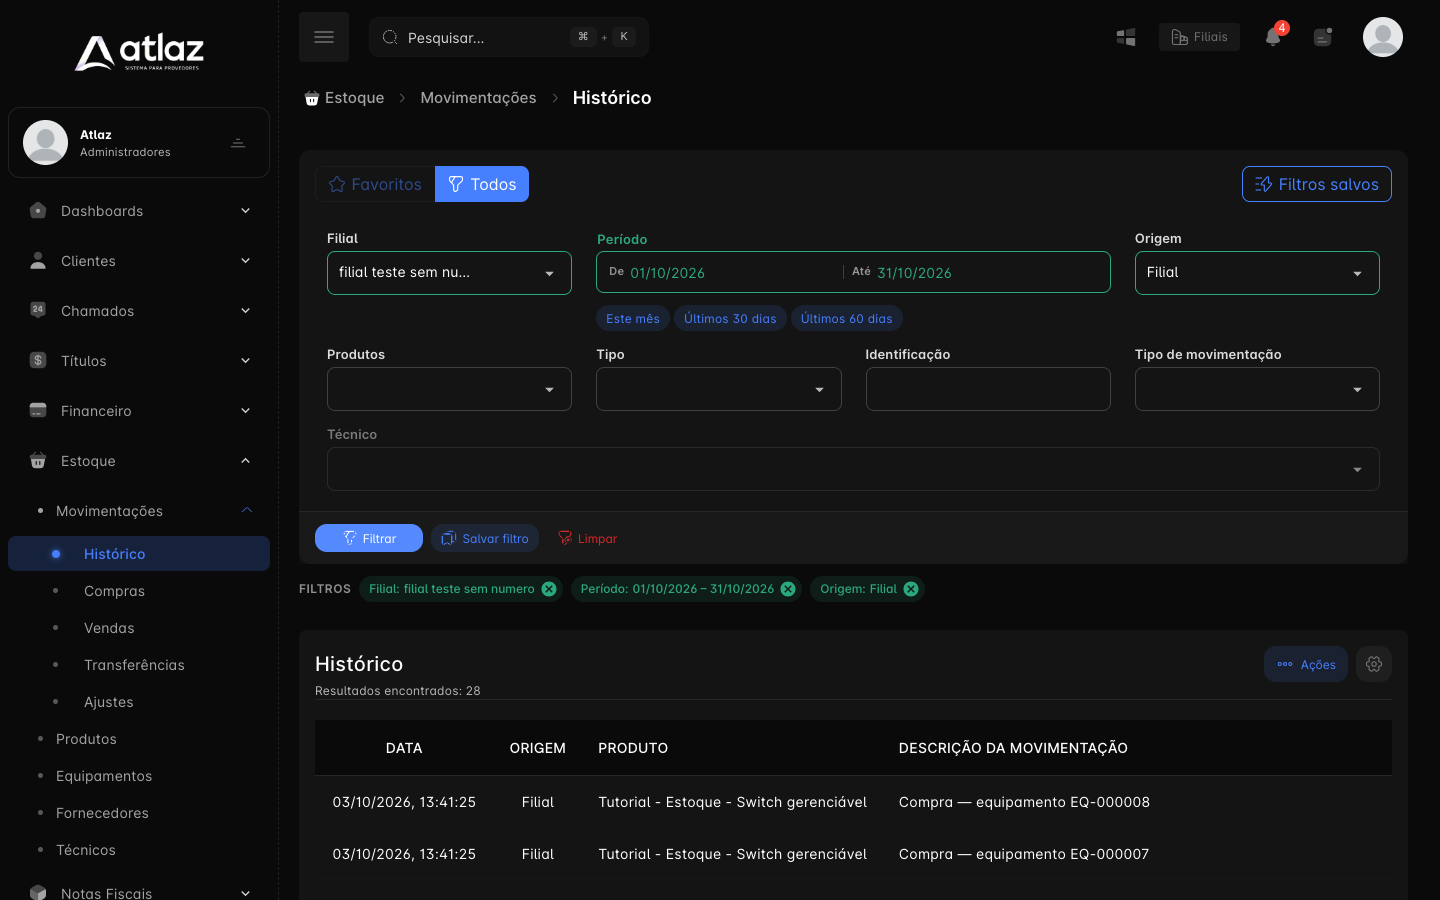This screenshot has width=1440, height=900.
Task: Open the Chamados sidebar icon
Action: pos(38,310)
